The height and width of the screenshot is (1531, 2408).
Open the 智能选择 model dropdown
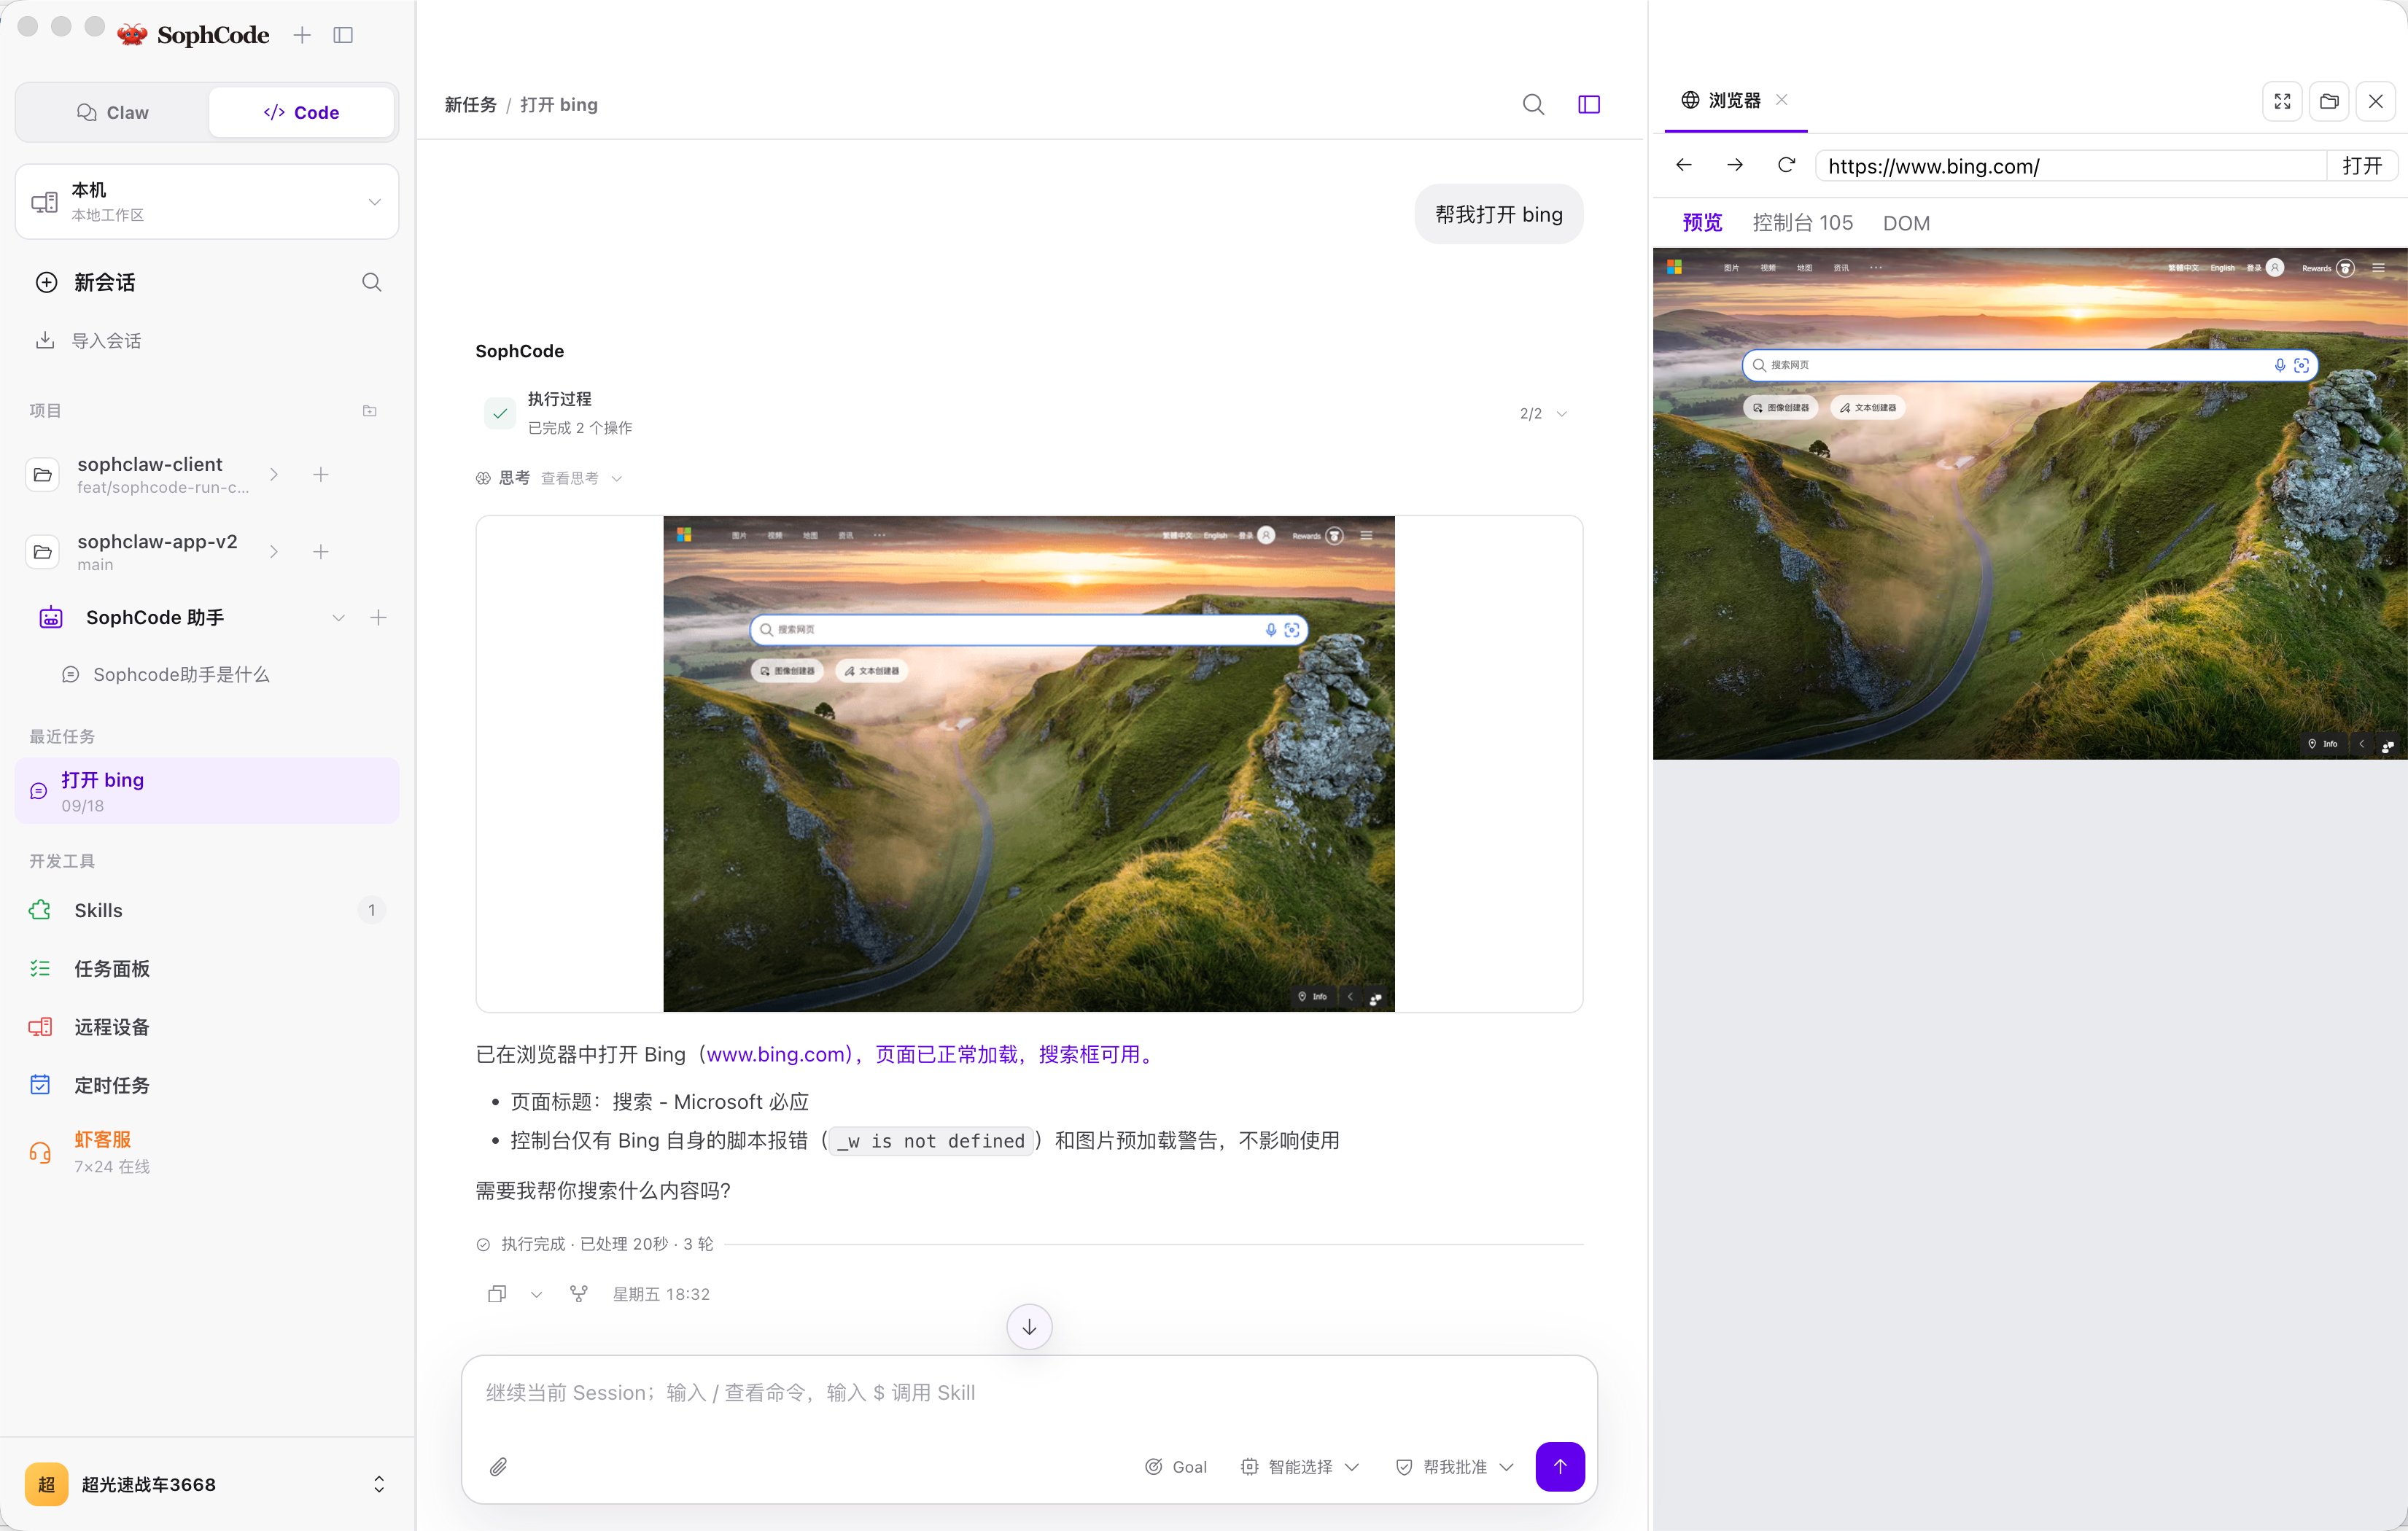click(1299, 1467)
